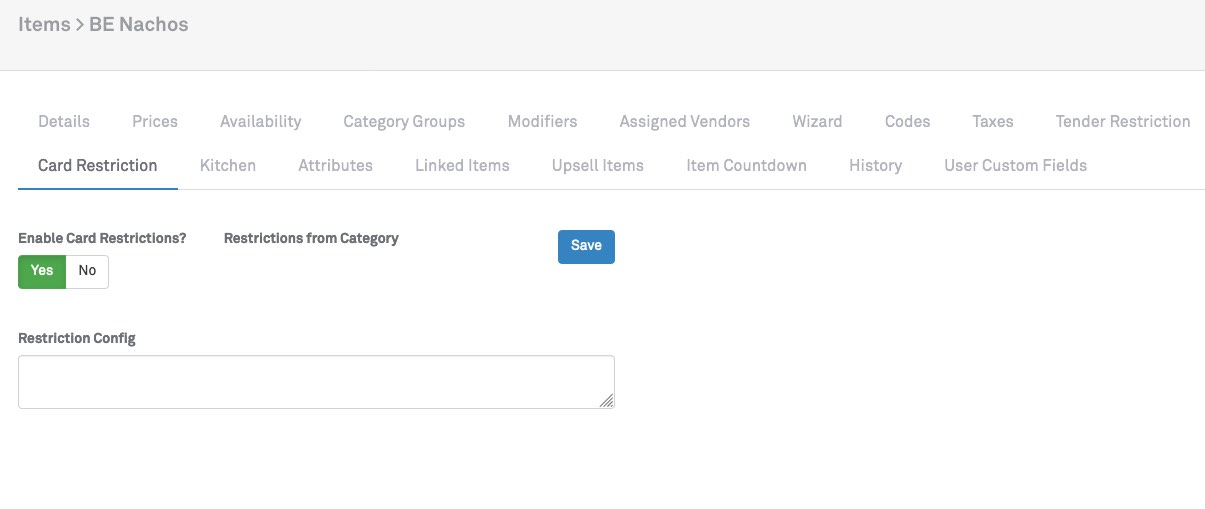Switch to the Prices tab

155,122
